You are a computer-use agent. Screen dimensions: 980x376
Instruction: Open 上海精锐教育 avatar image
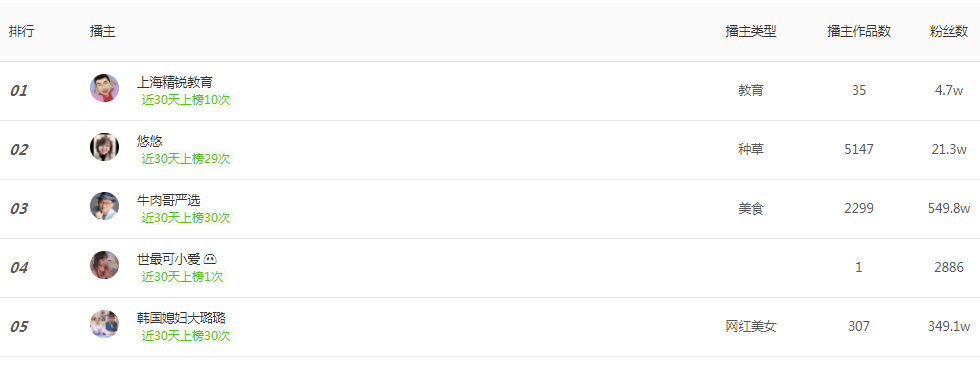coord(104,88)
